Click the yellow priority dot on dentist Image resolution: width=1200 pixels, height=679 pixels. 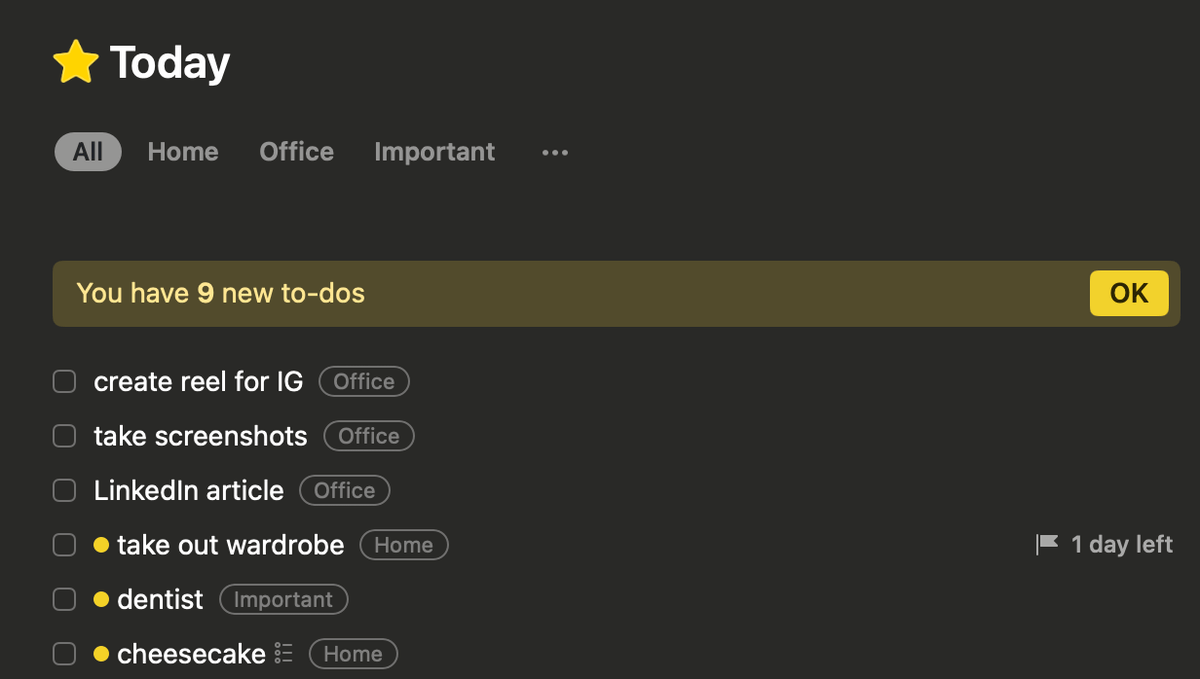(102, 599)
